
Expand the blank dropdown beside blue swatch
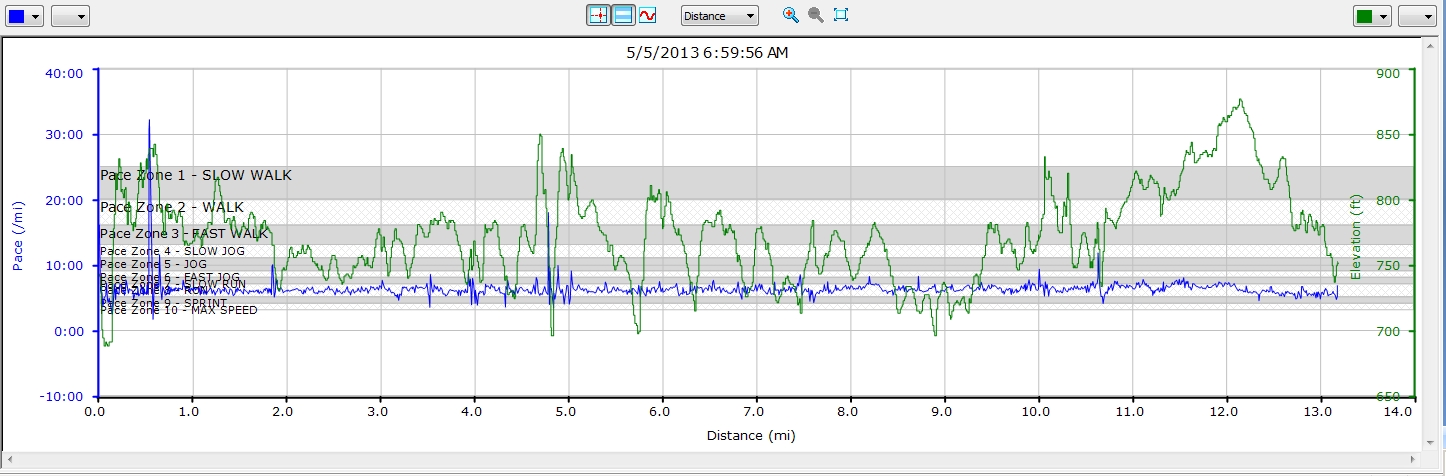(70, 16)
